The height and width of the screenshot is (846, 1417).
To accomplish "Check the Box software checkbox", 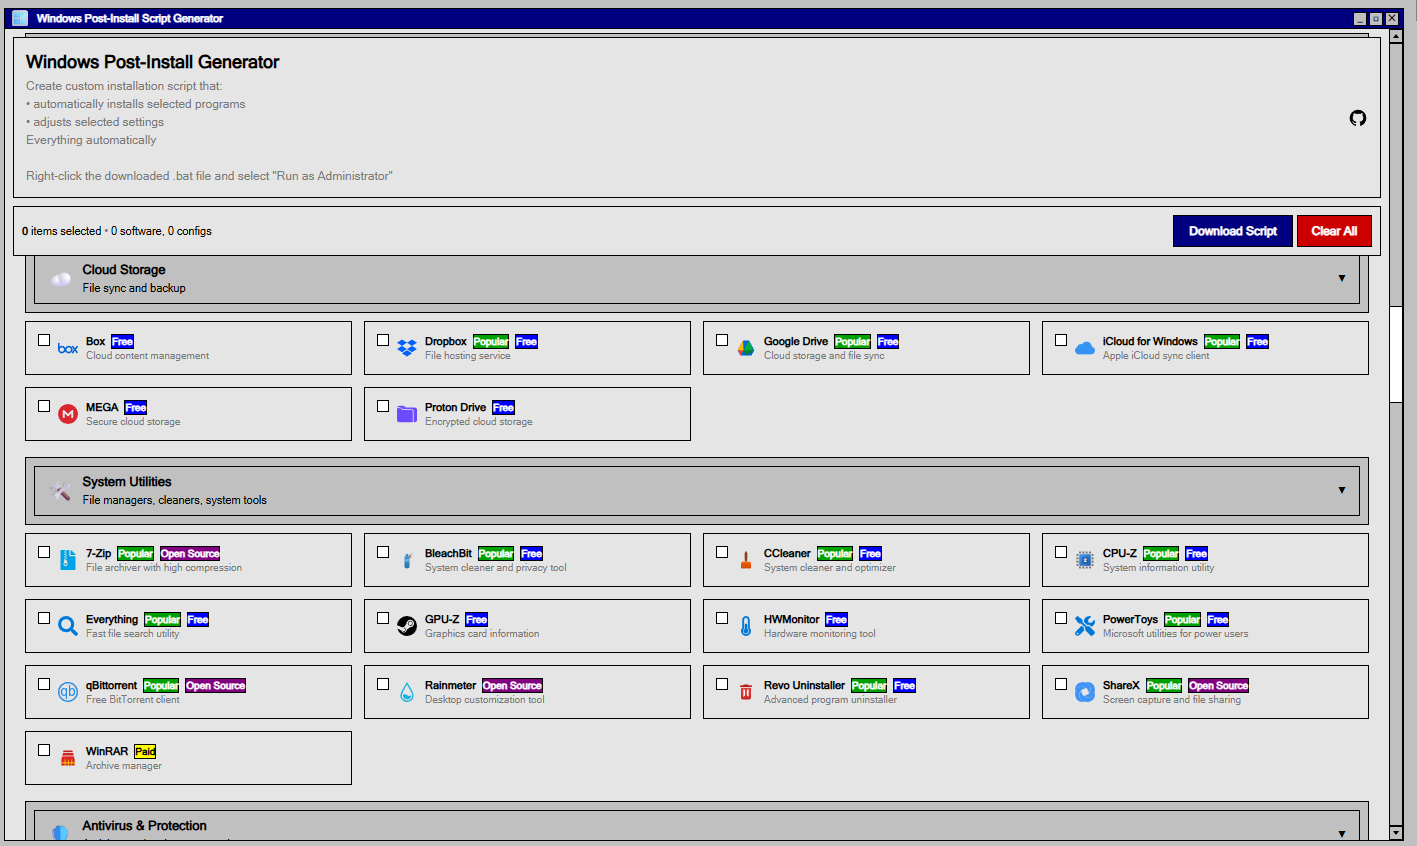I will pos(44,340).
